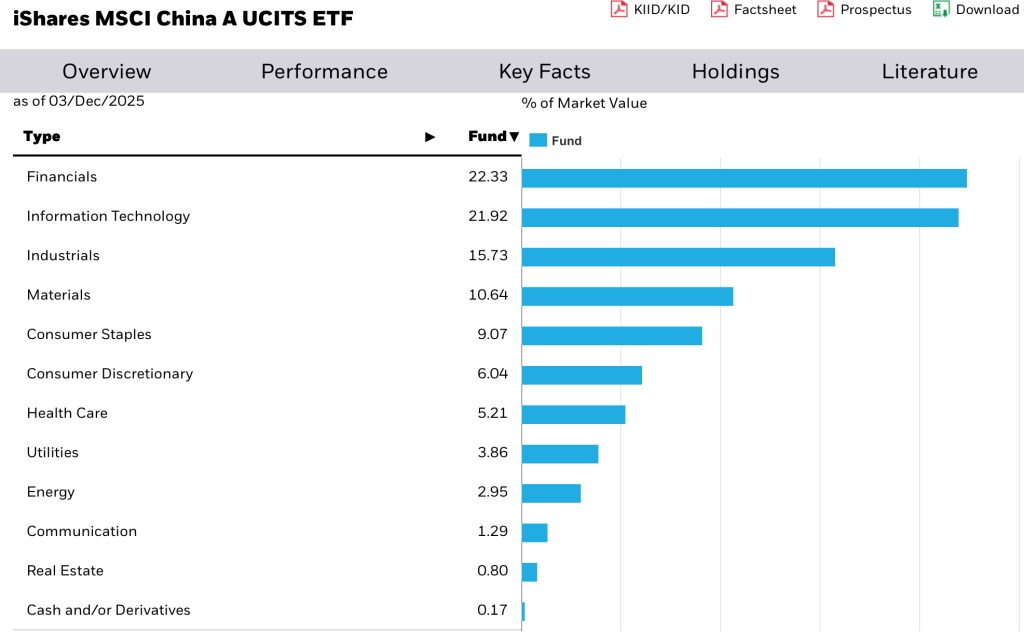This screenshot has height=635, width=1024.
Task: Click the blue Fund legend square
Action: click(x=538, y=141)
